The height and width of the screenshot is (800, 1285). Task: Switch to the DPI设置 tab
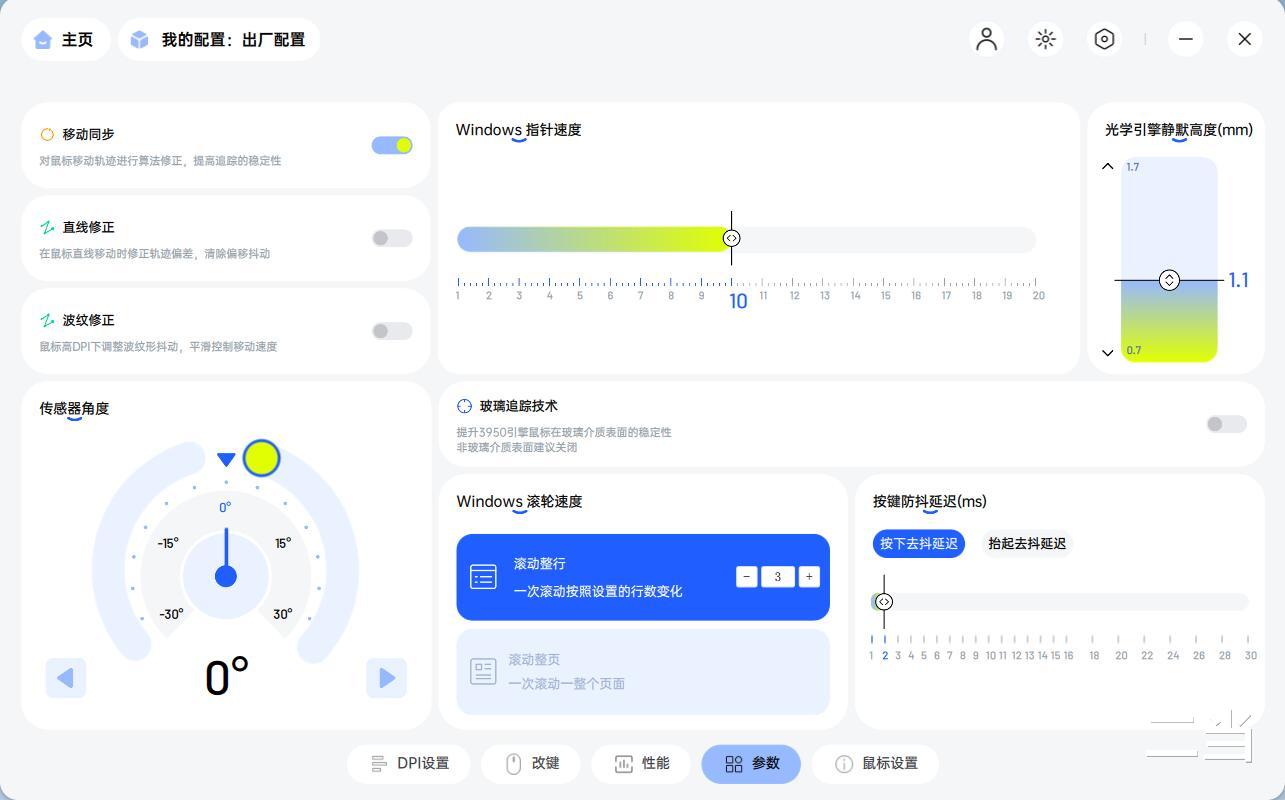(410, 764)
